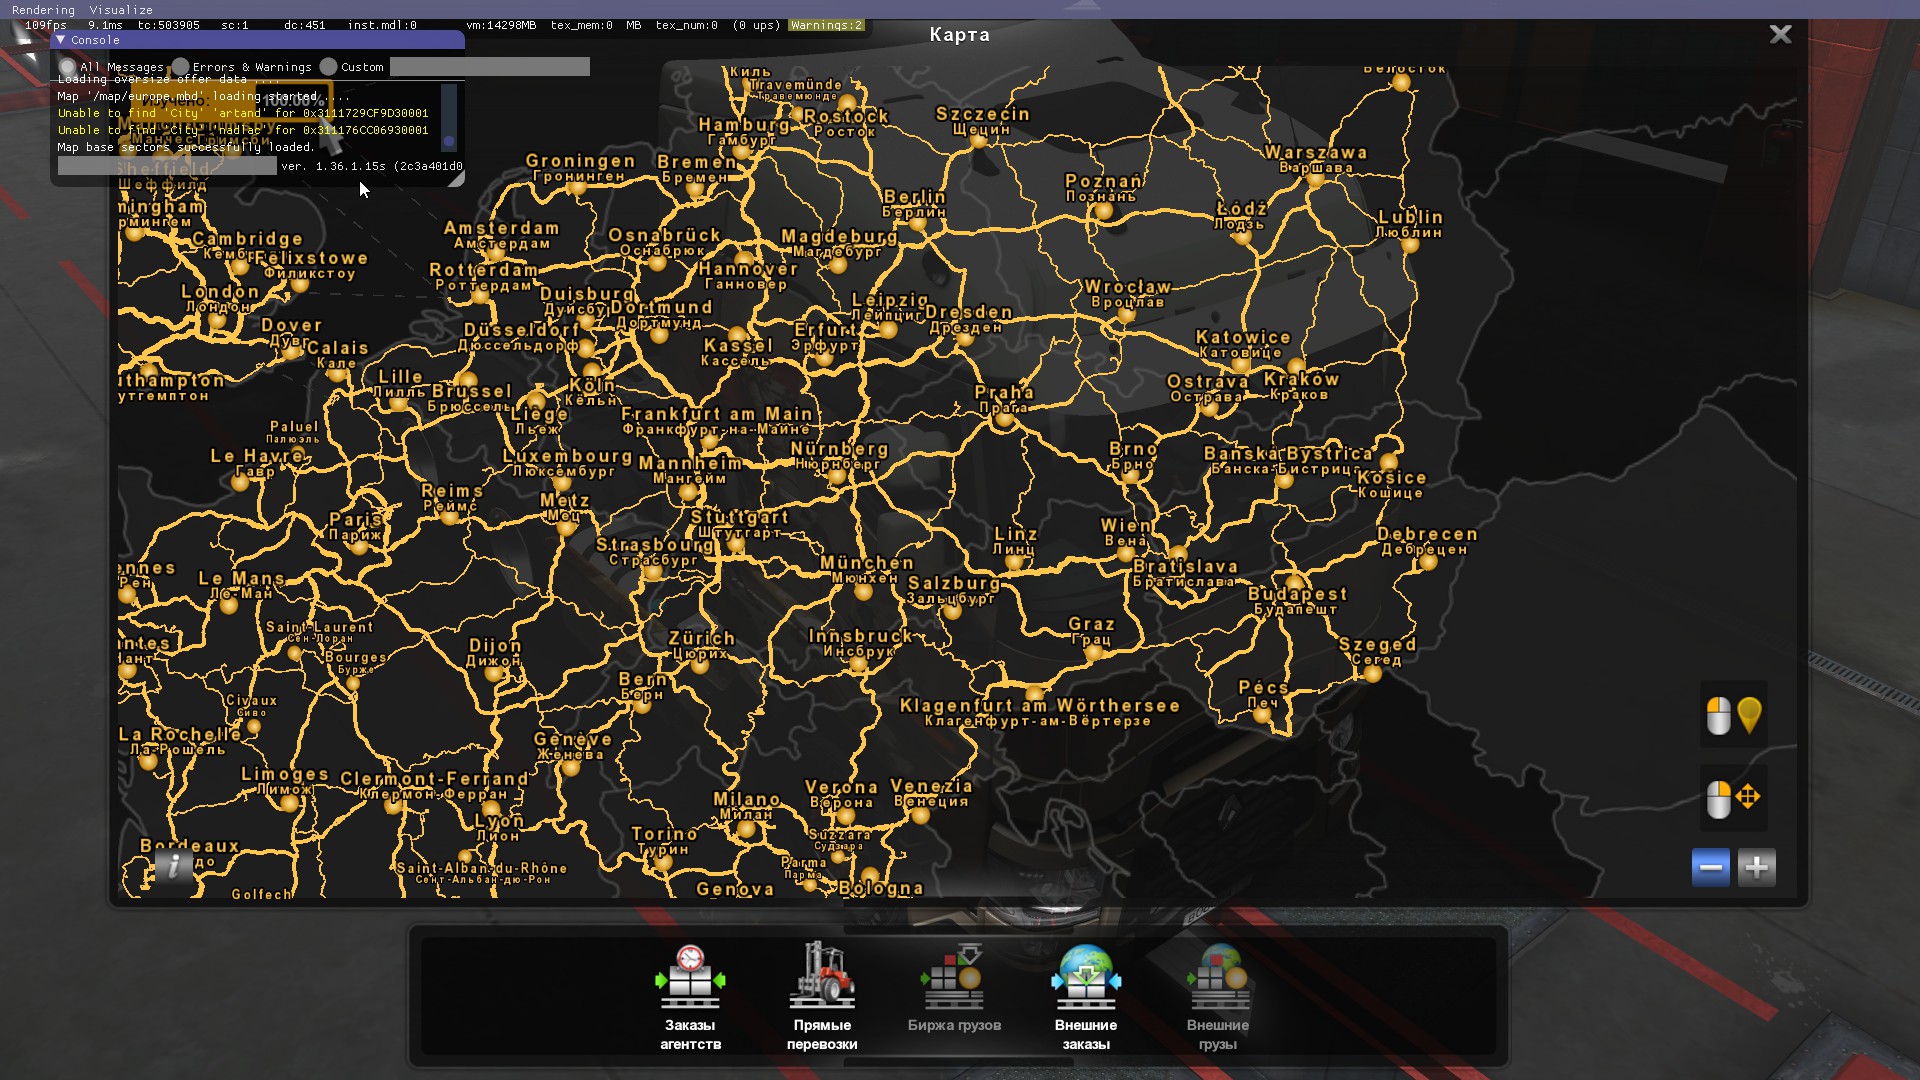This screenshot has height=1080, width=1920.
Task: Click the Venezia city marker
Action: 921,816
